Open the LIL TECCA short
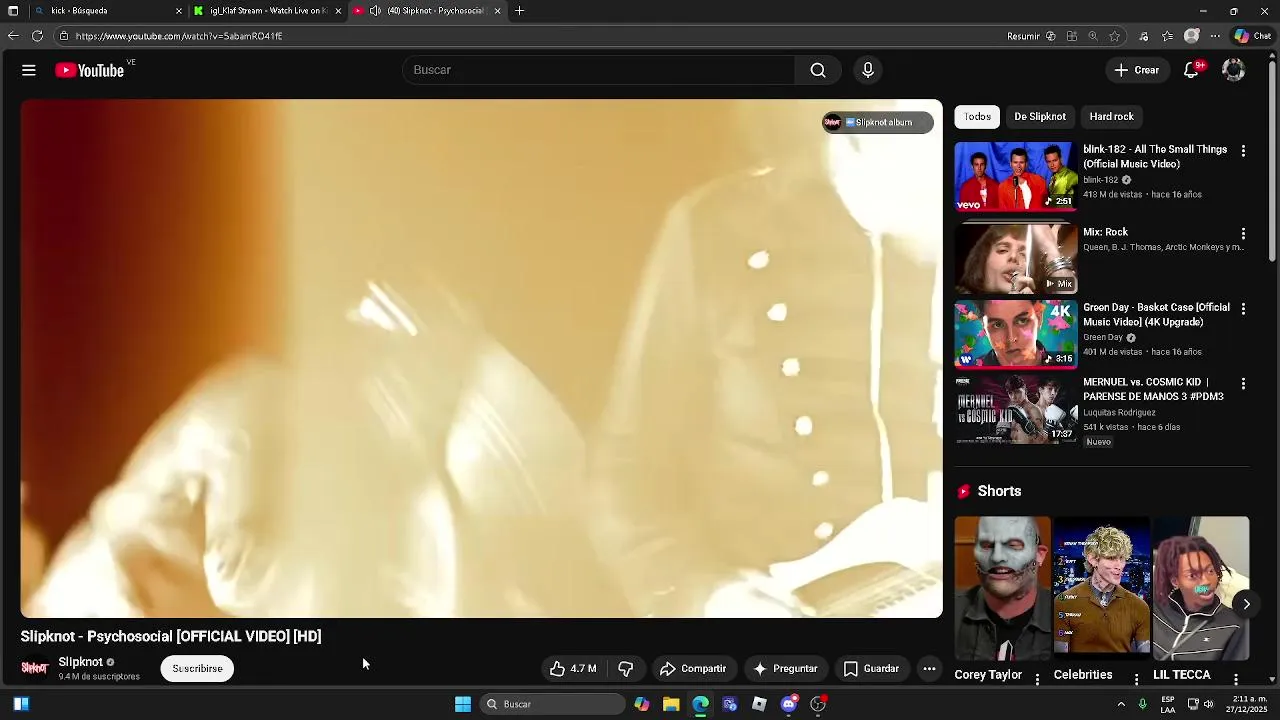This screenshot has width=1280, height=720. point(1201,588)
